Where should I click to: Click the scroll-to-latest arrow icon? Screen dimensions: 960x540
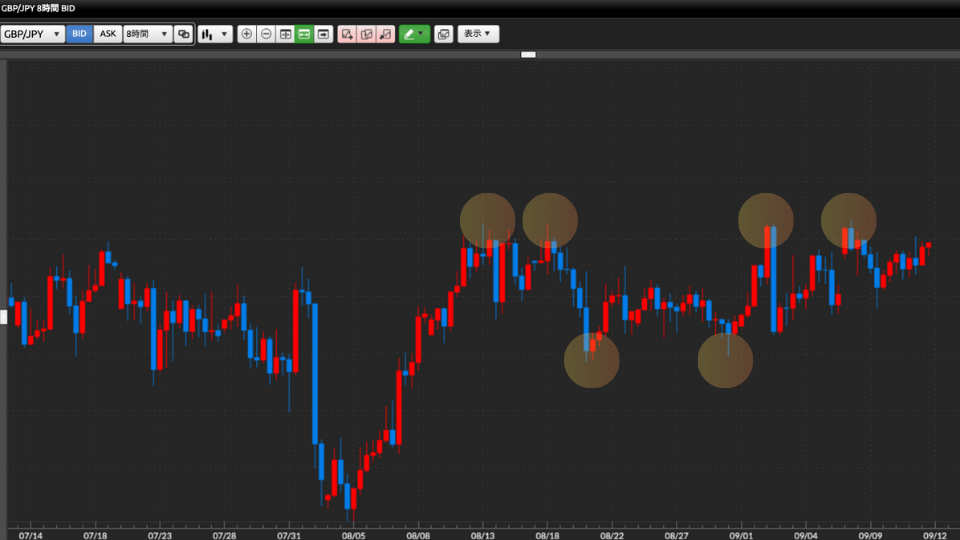(x=323, y=34)
